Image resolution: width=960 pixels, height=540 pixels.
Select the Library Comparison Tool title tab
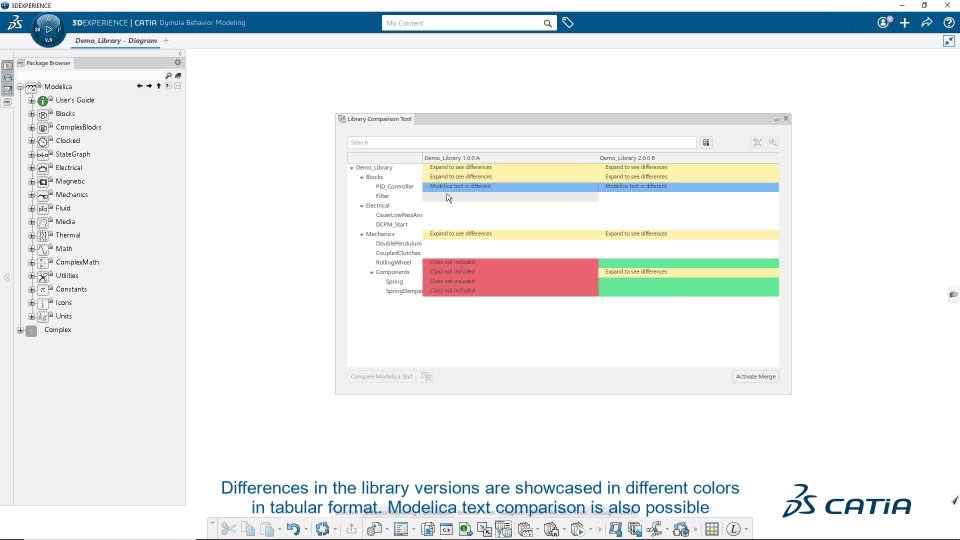pyautogui.click(x=375, y=119)
